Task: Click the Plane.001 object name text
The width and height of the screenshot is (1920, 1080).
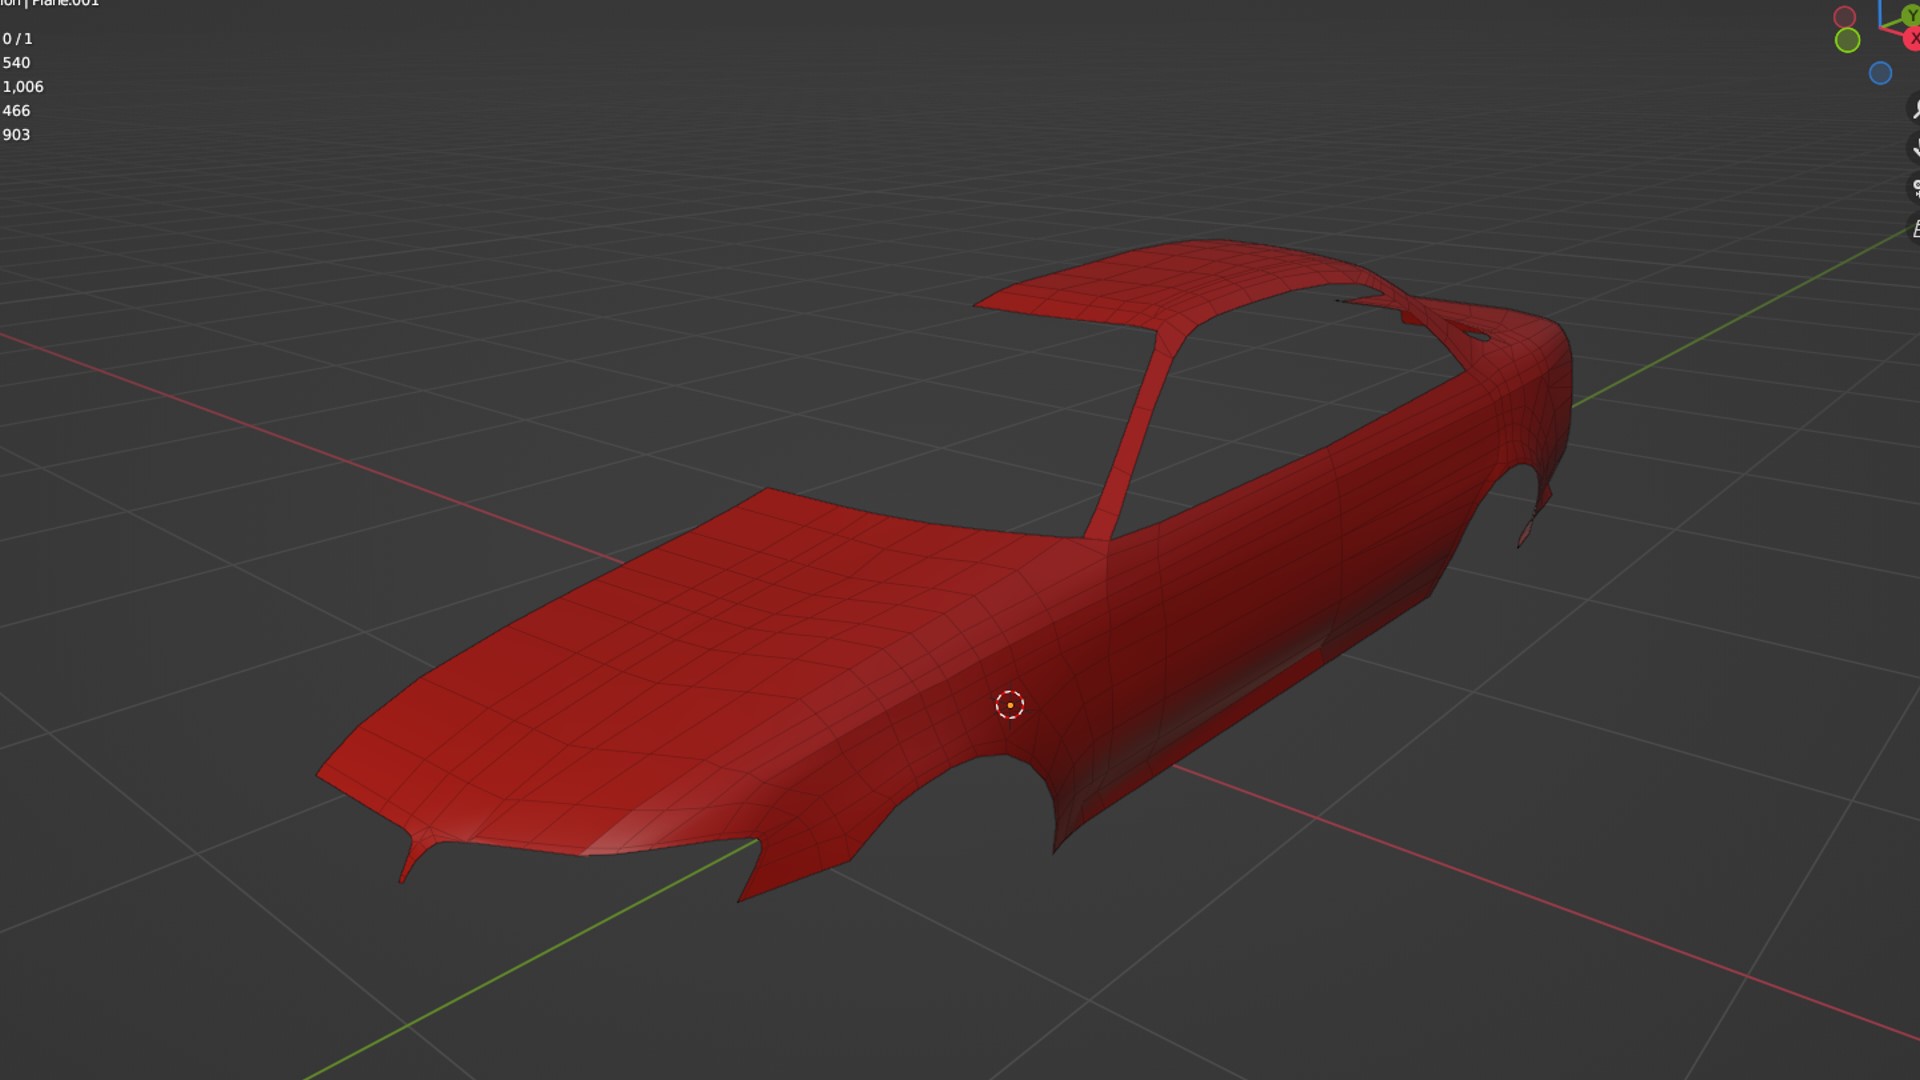Action: [65, 3]
